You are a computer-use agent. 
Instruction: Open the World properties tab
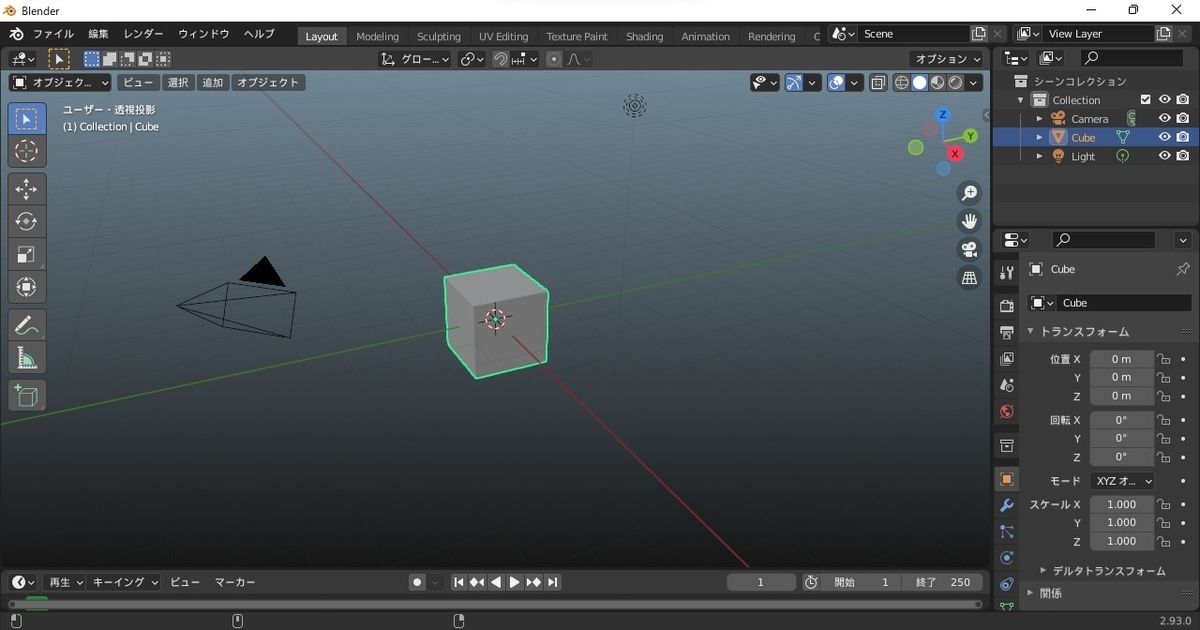coord(1007,412)
